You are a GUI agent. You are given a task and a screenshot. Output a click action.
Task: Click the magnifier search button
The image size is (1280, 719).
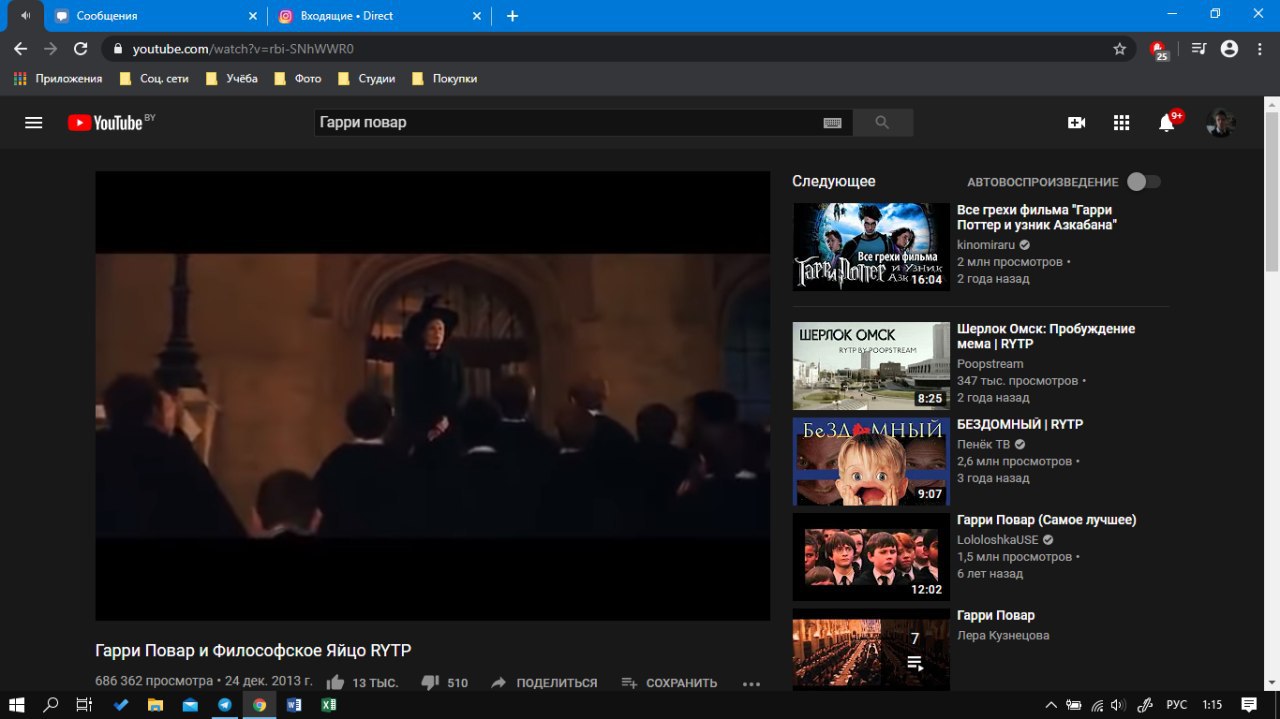point(882,123)
